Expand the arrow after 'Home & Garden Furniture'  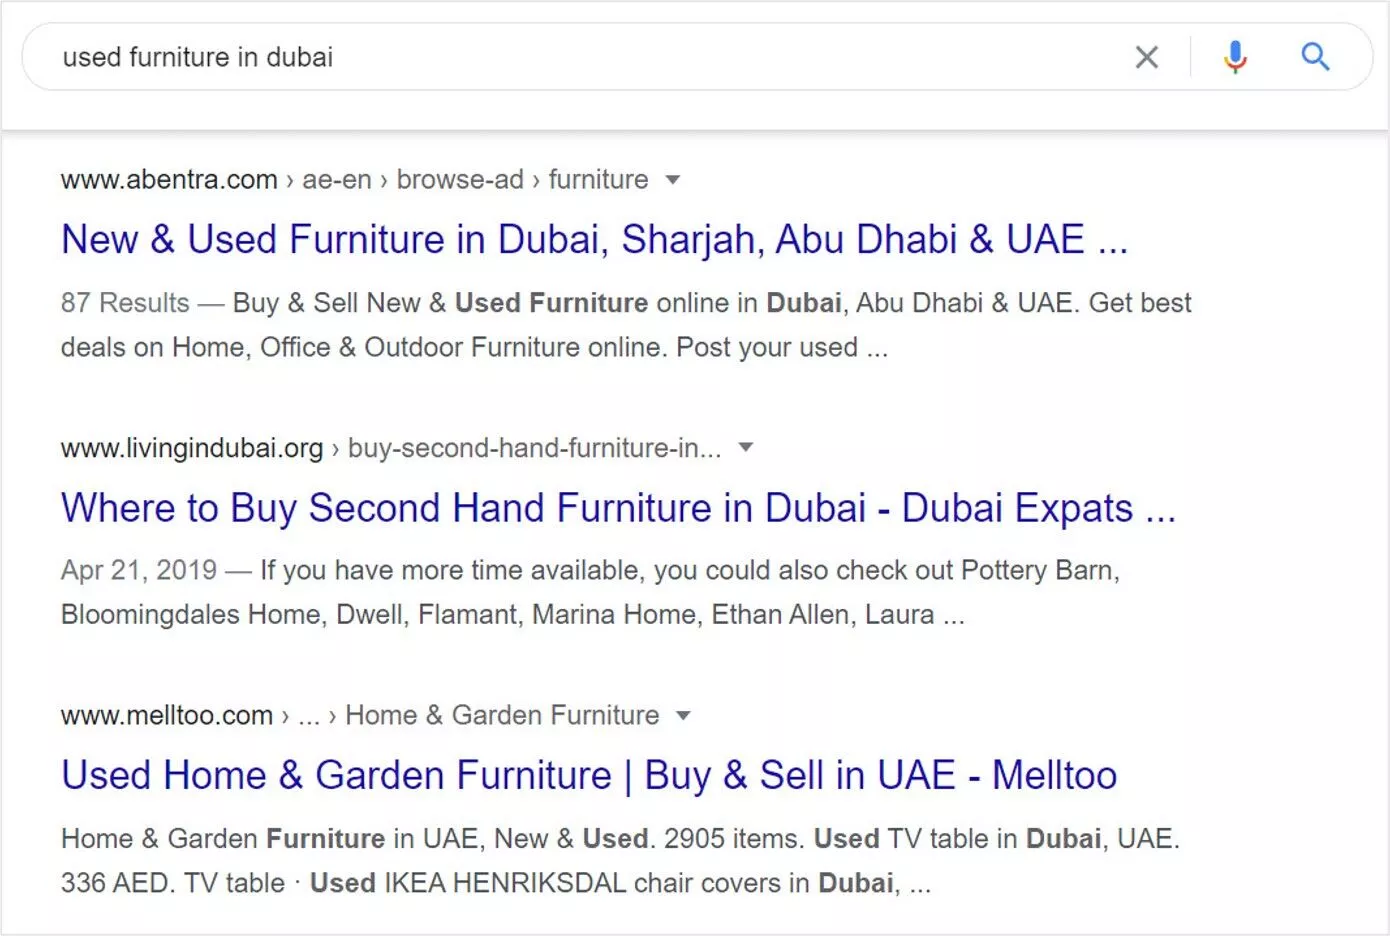[683, 715]
